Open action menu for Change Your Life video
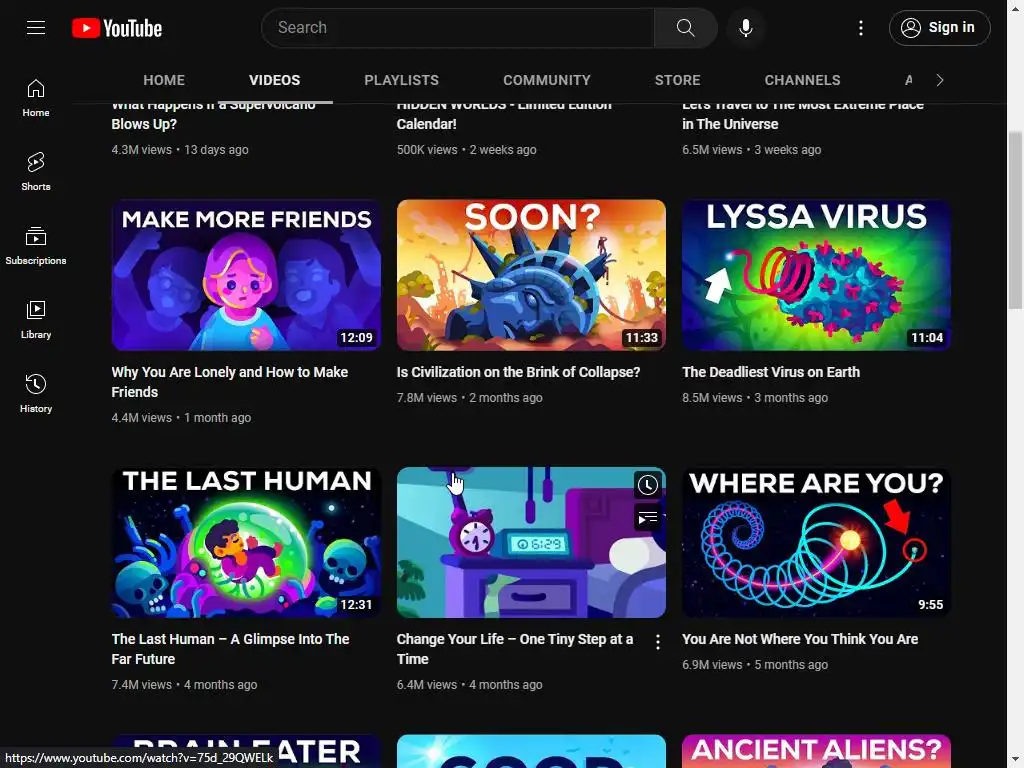Screen dimensions: 1024x768 pyautogui.click(x=658, y=643)
